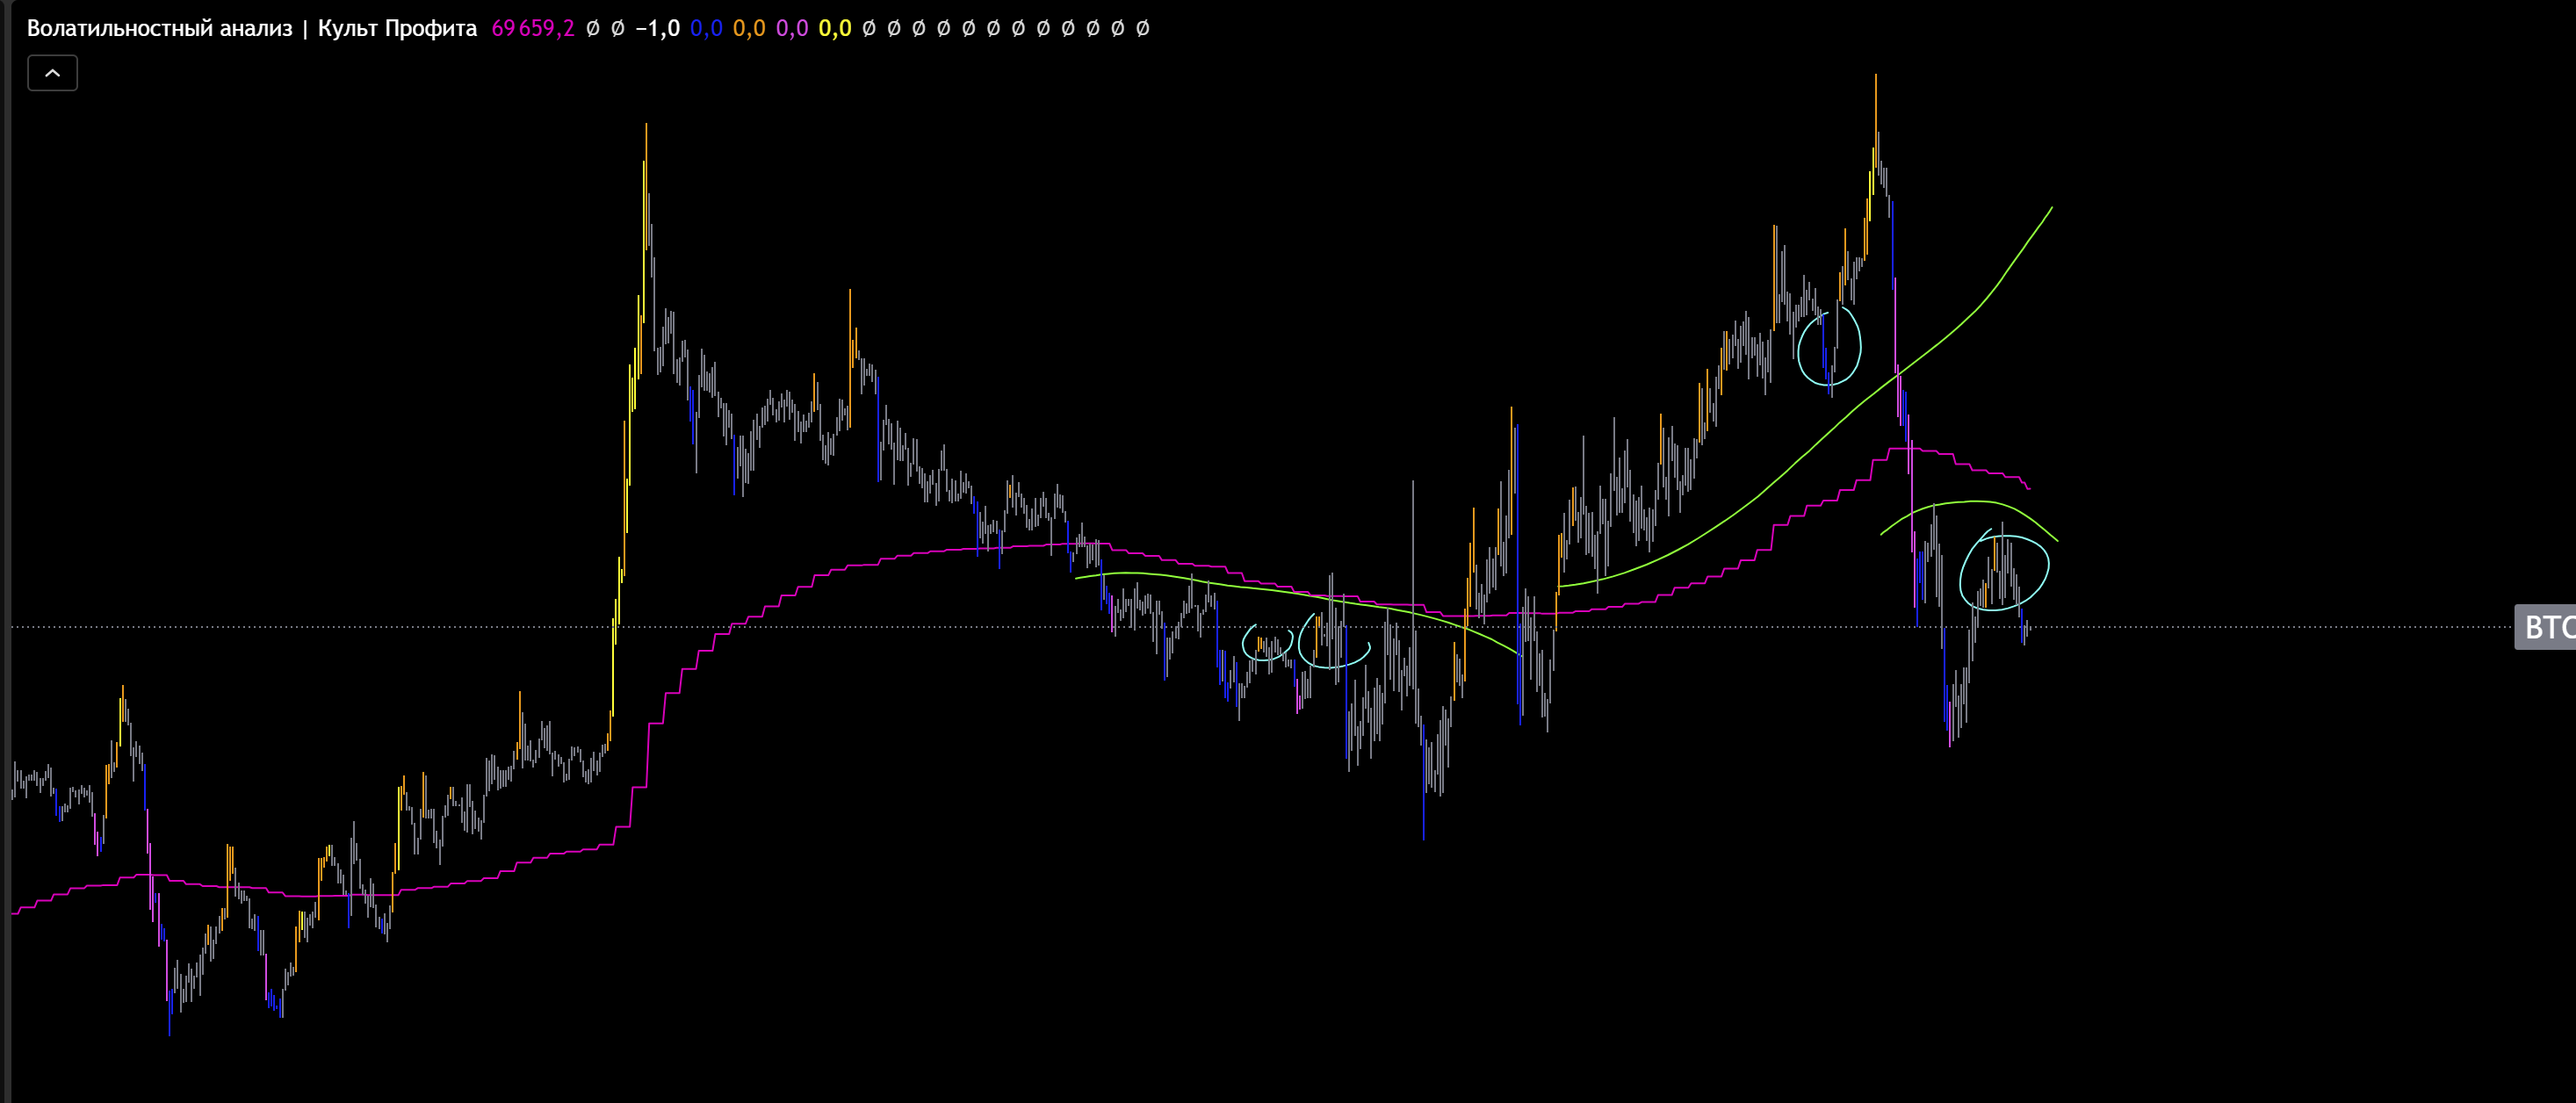The height and width of the screenshot is (1103, 2576).
Task: Click the white −1,0 legend value
Action: (x=657, y=28)
